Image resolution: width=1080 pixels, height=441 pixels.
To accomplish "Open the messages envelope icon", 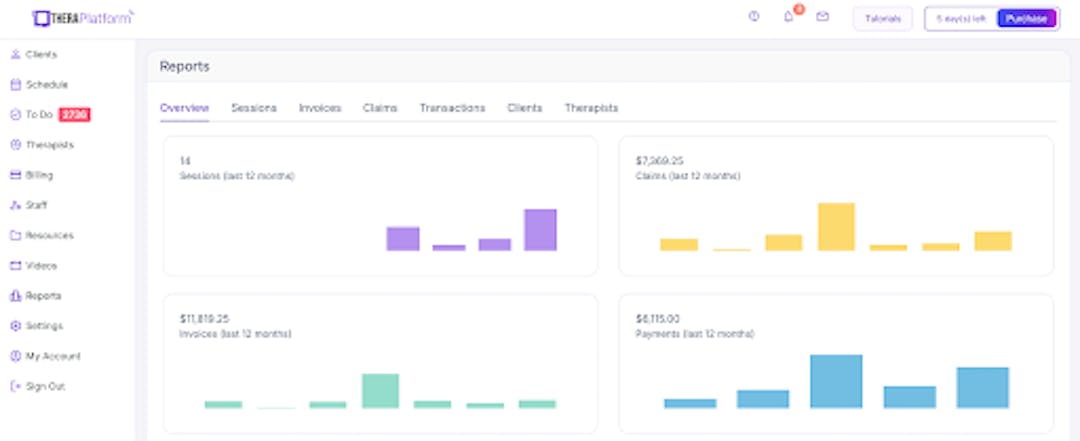I will [x=823, y=17].
